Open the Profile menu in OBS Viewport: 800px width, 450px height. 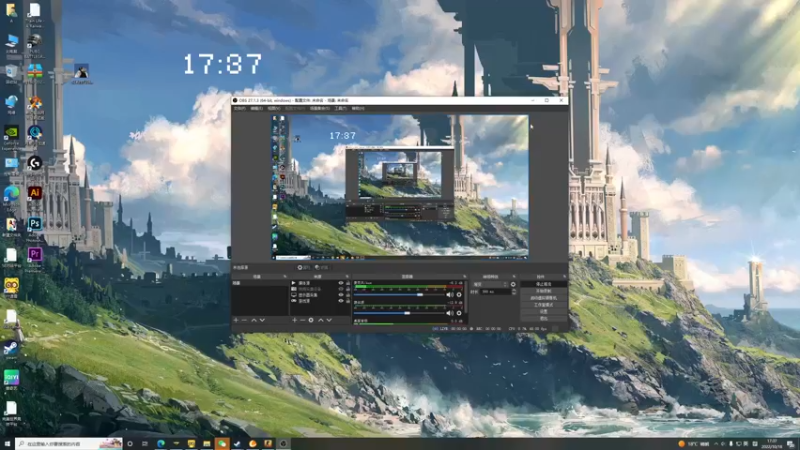pyautogui.click(x=295, y=108)
